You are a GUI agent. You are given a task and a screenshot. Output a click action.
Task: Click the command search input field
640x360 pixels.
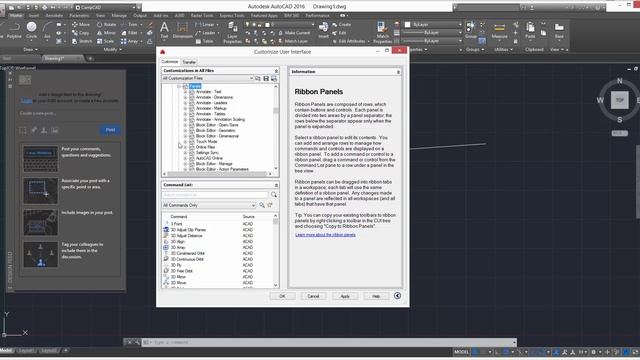(x=216, y=195)
